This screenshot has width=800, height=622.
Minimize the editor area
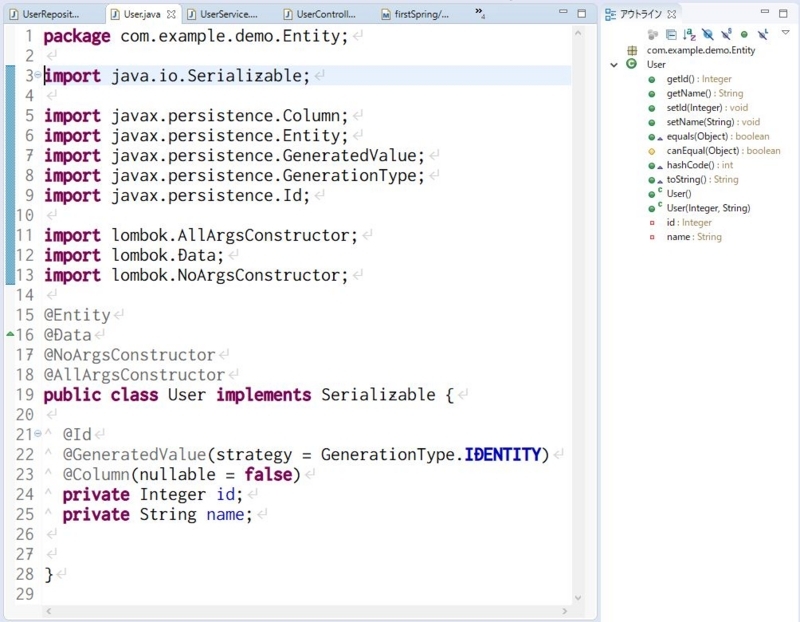tap(563, 12)
